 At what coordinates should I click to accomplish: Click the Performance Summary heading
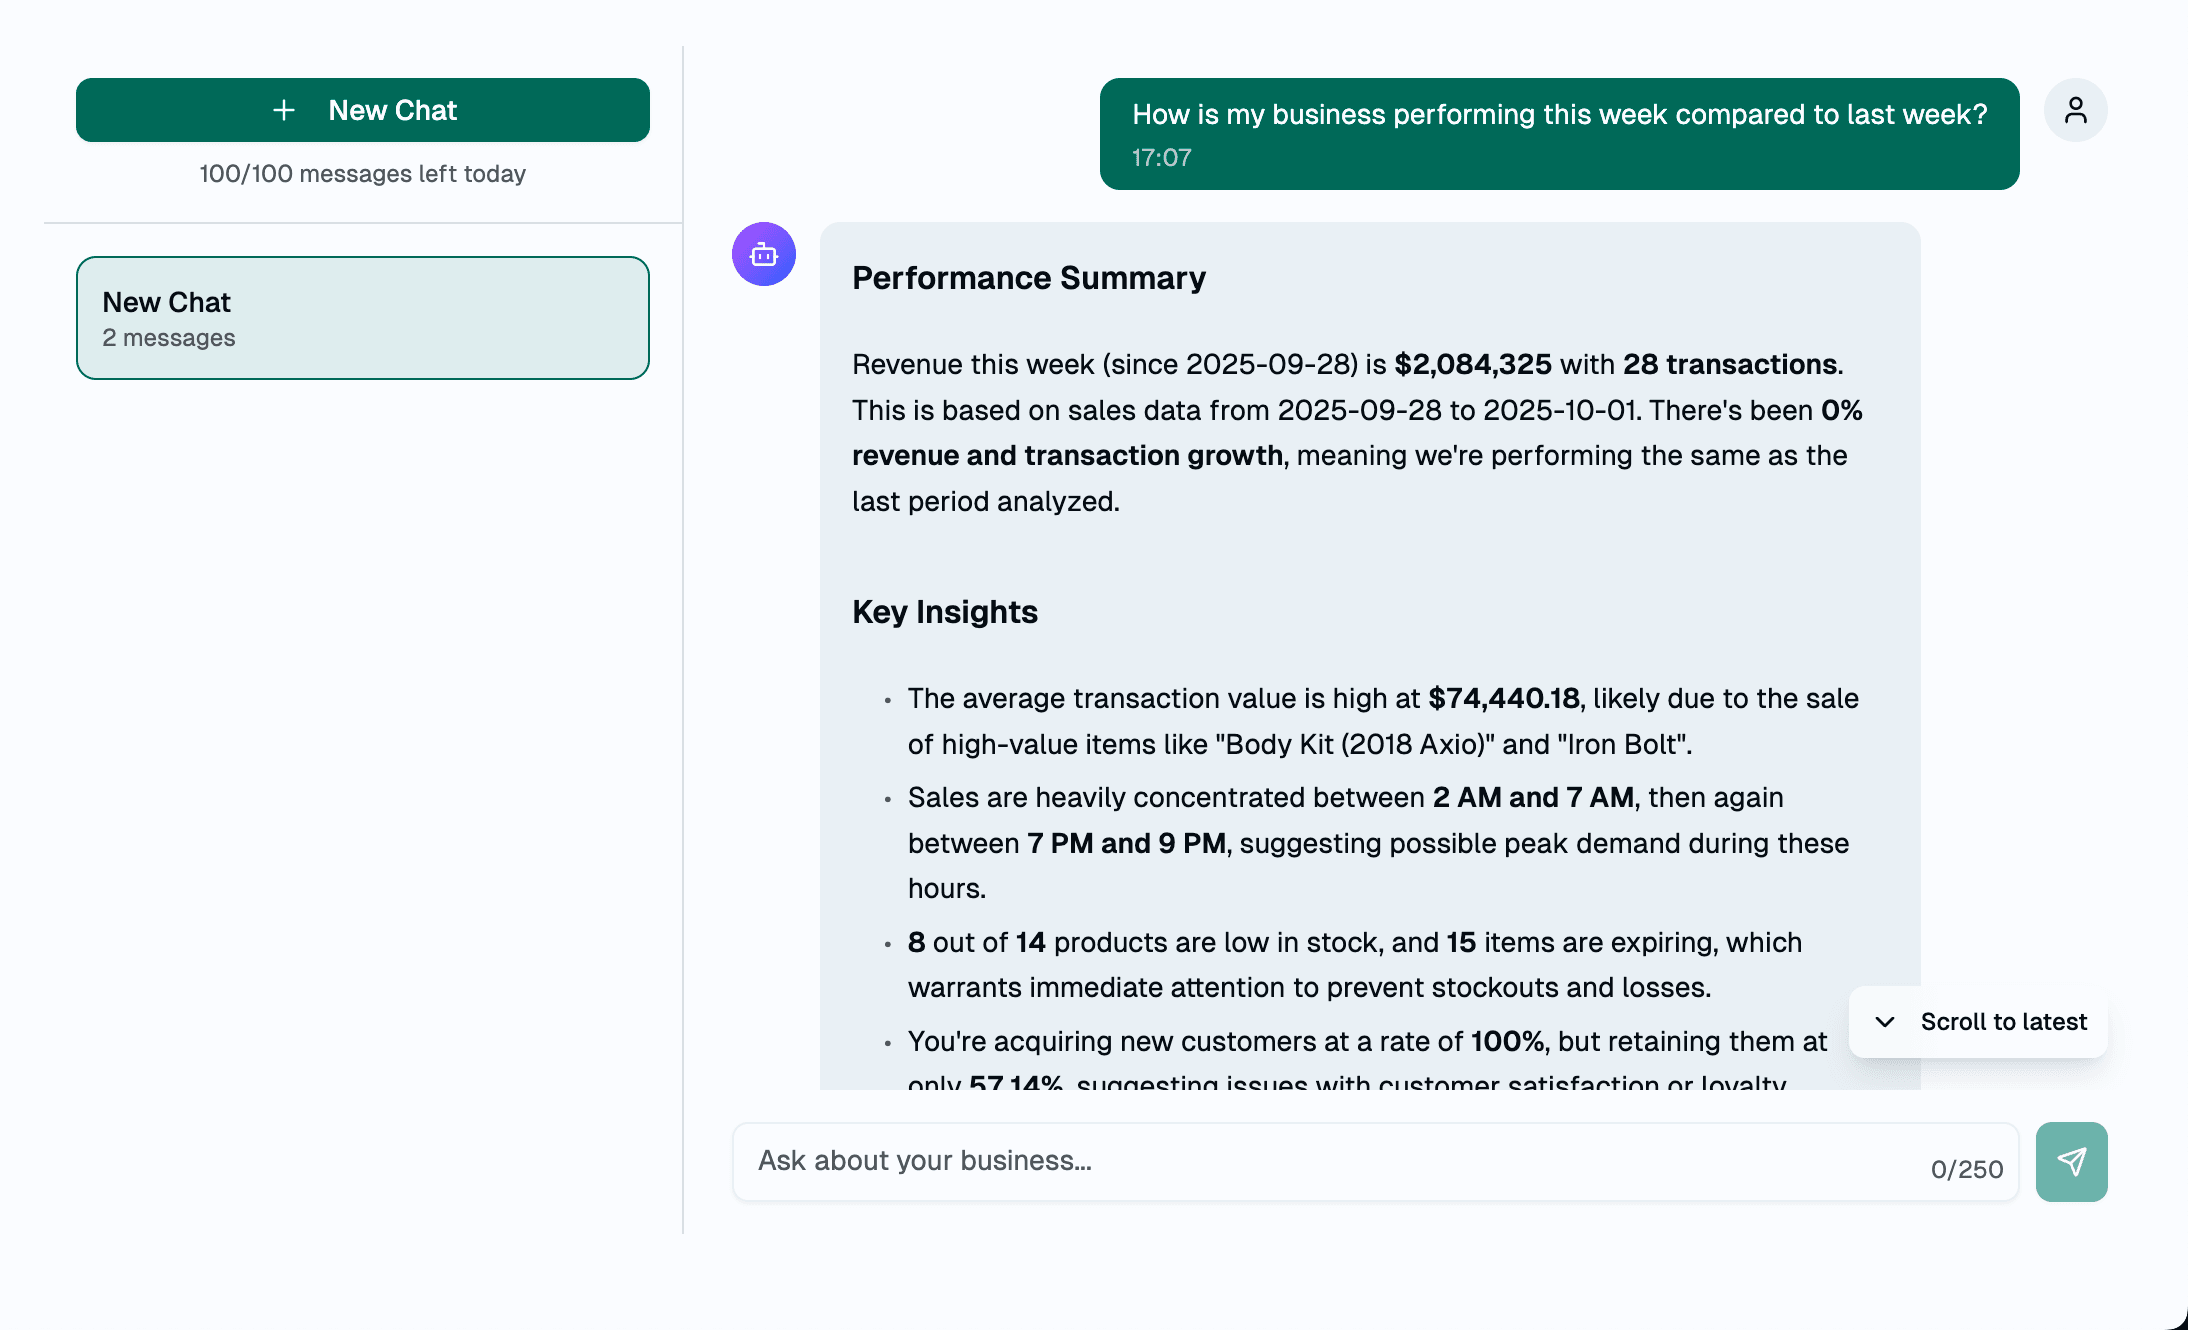tap(1028, 278)
